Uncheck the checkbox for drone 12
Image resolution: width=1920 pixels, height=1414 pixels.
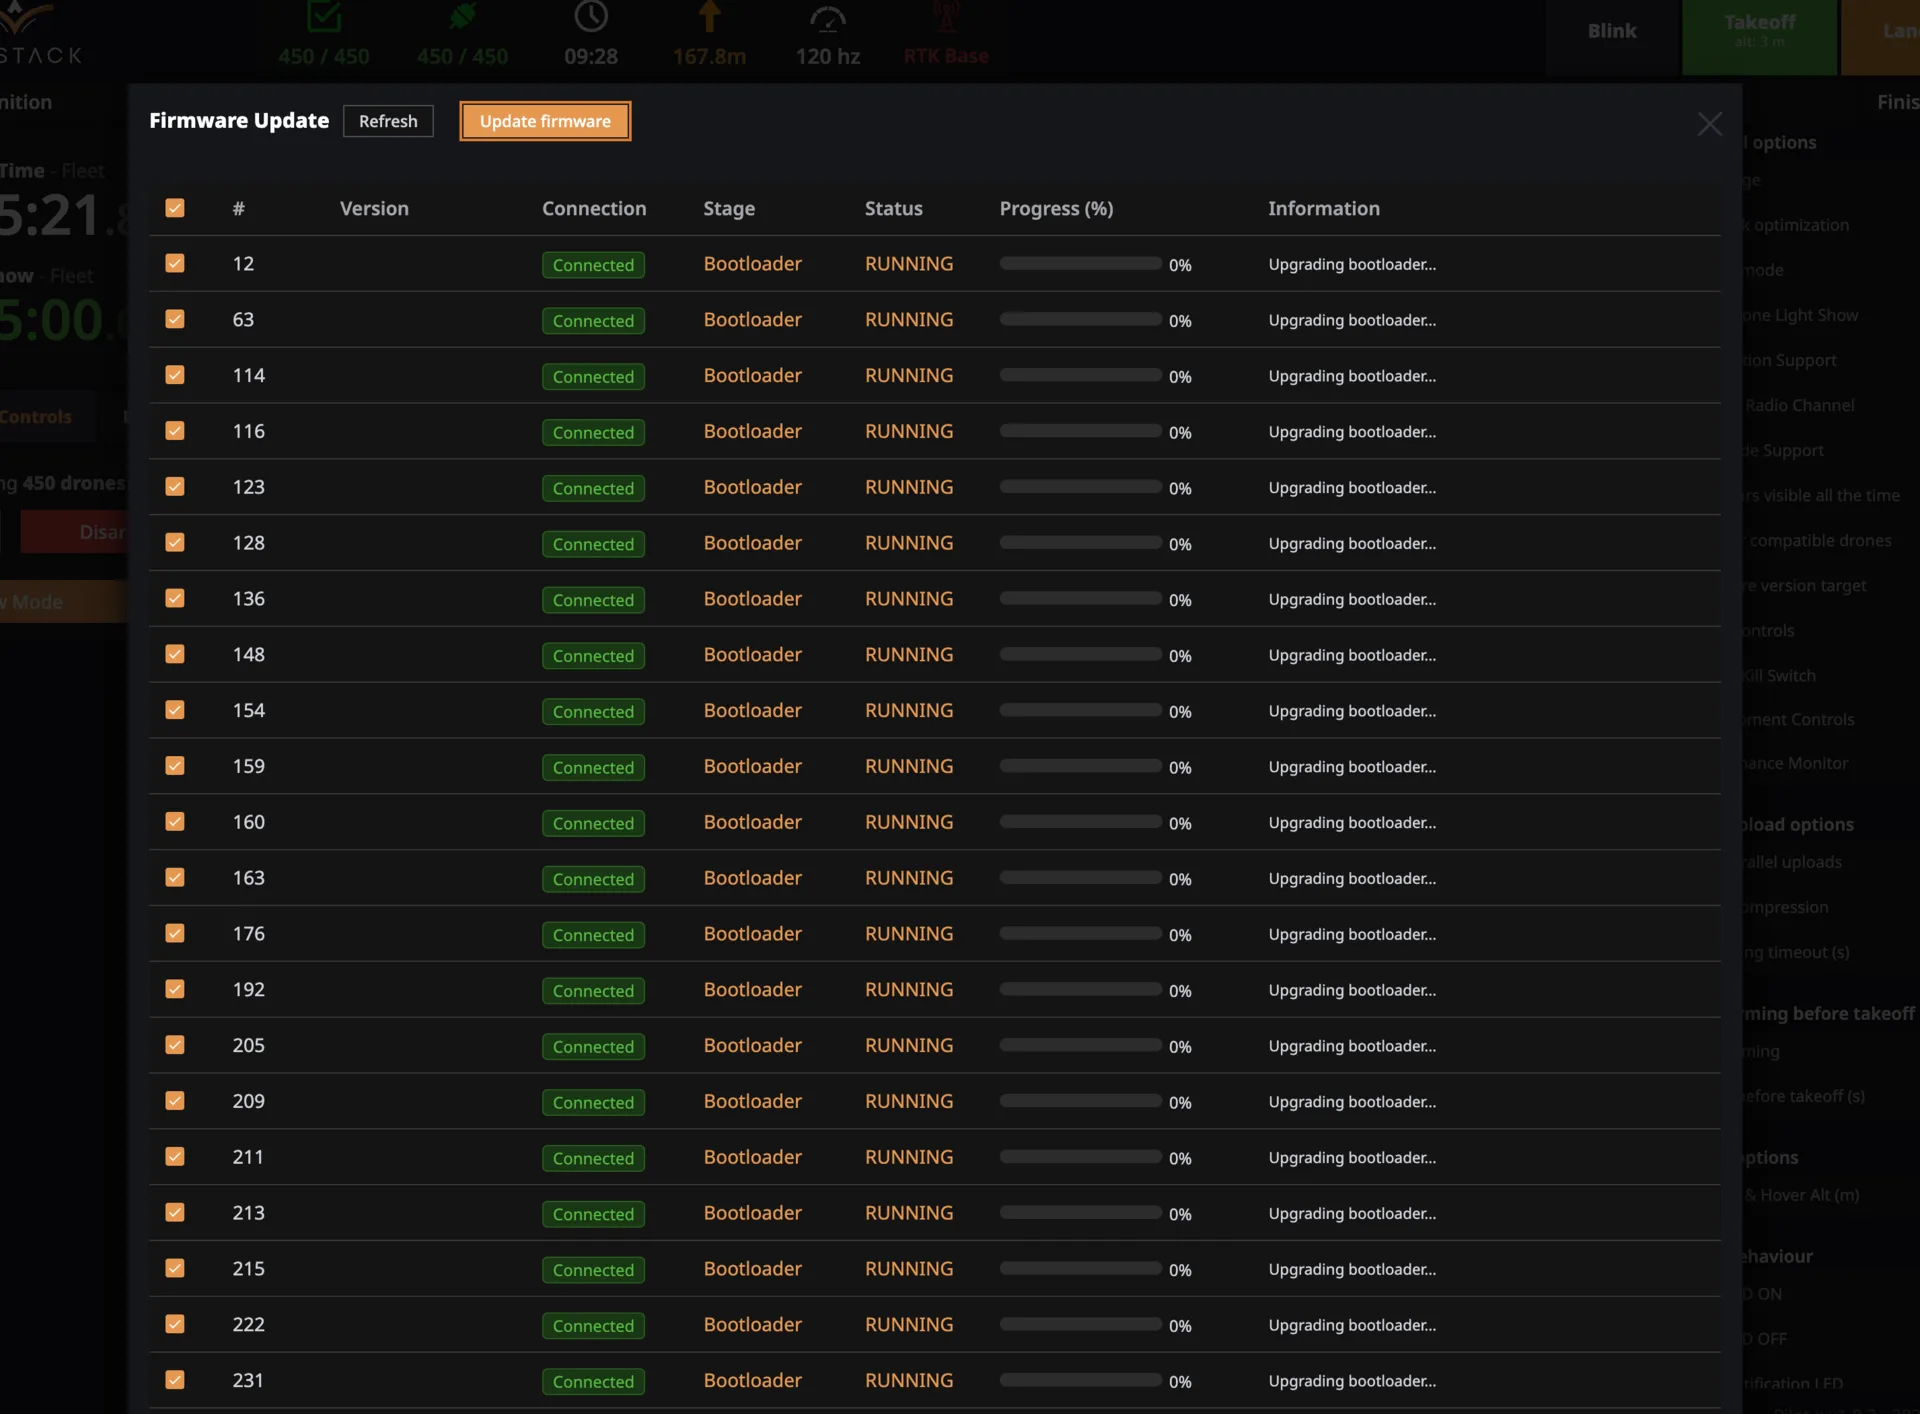coord(175,263)
